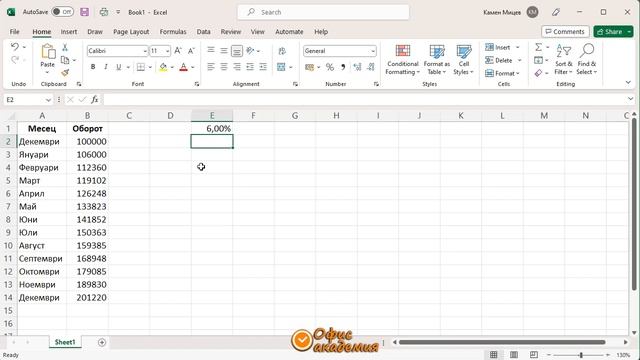Open the Delete cells dropdown arrow
640x360 pixels.
pos(520,60)
